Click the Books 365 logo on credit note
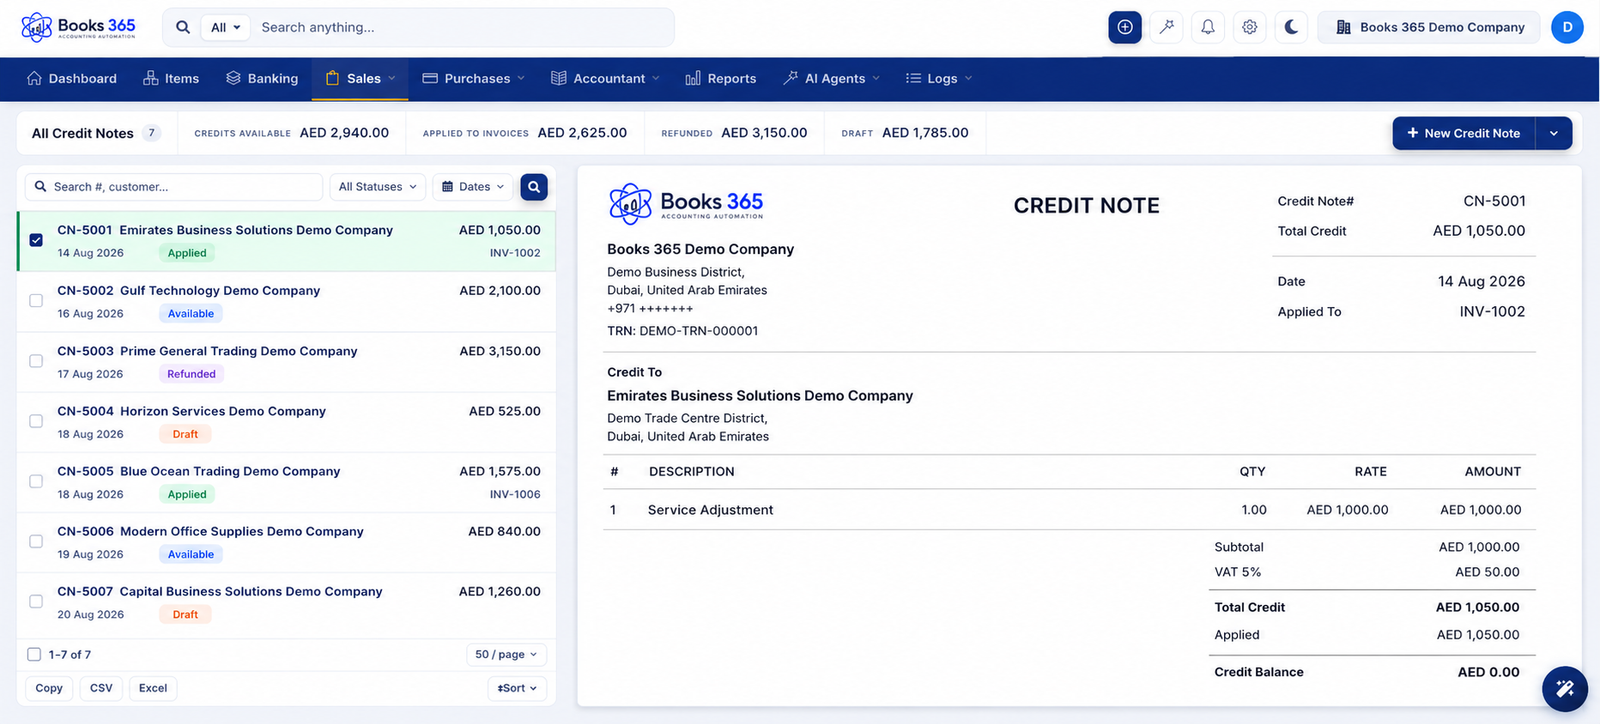This screenshot has height=724, width=1600. tap(686, 204)
